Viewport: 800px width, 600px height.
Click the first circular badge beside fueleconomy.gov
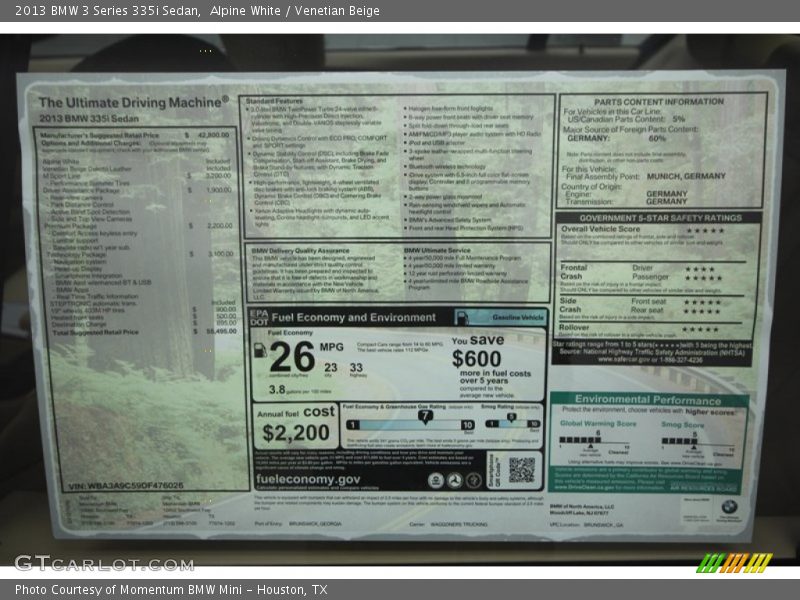[436, 481]
